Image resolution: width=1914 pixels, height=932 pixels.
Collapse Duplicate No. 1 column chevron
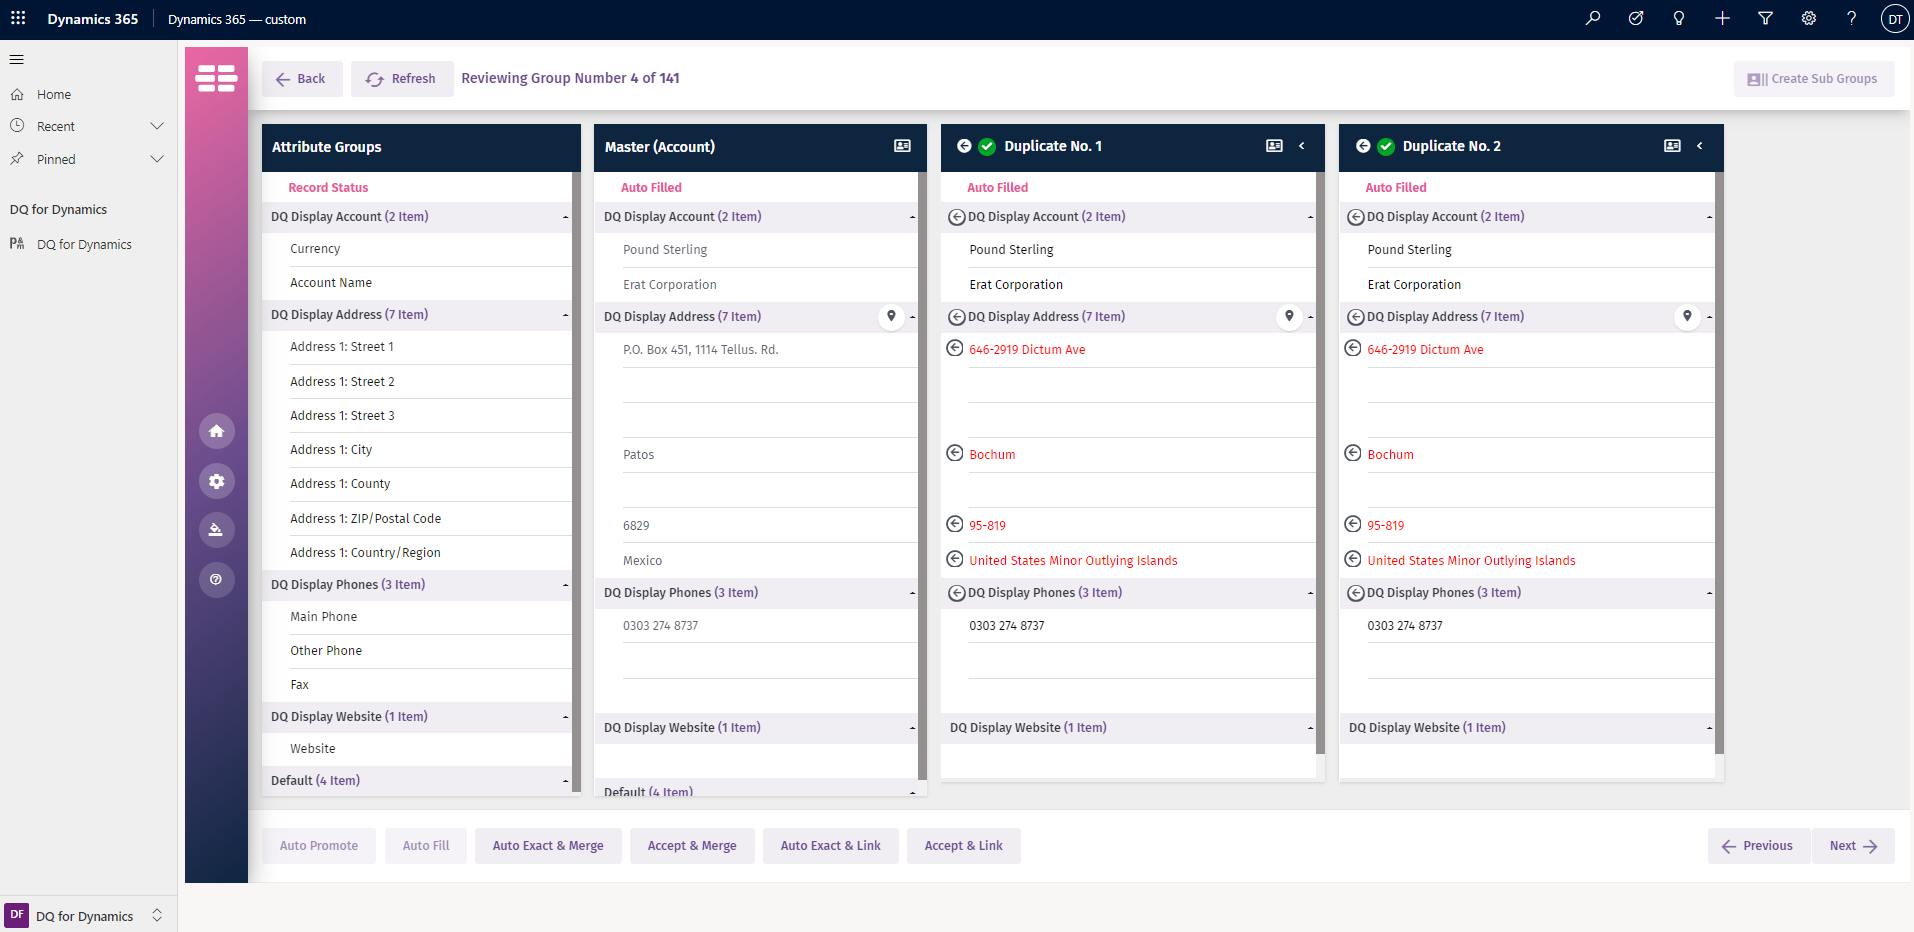pos(1302,146)
